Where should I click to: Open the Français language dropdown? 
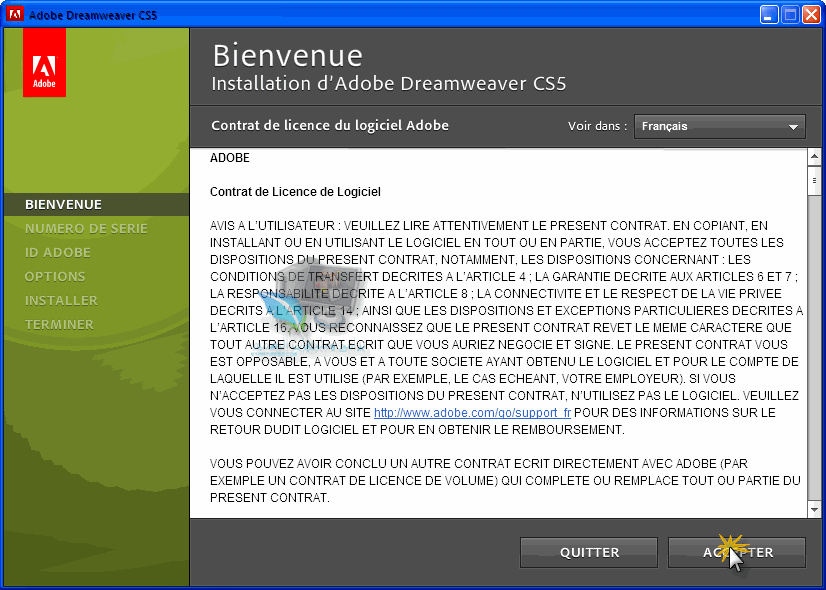720,126
